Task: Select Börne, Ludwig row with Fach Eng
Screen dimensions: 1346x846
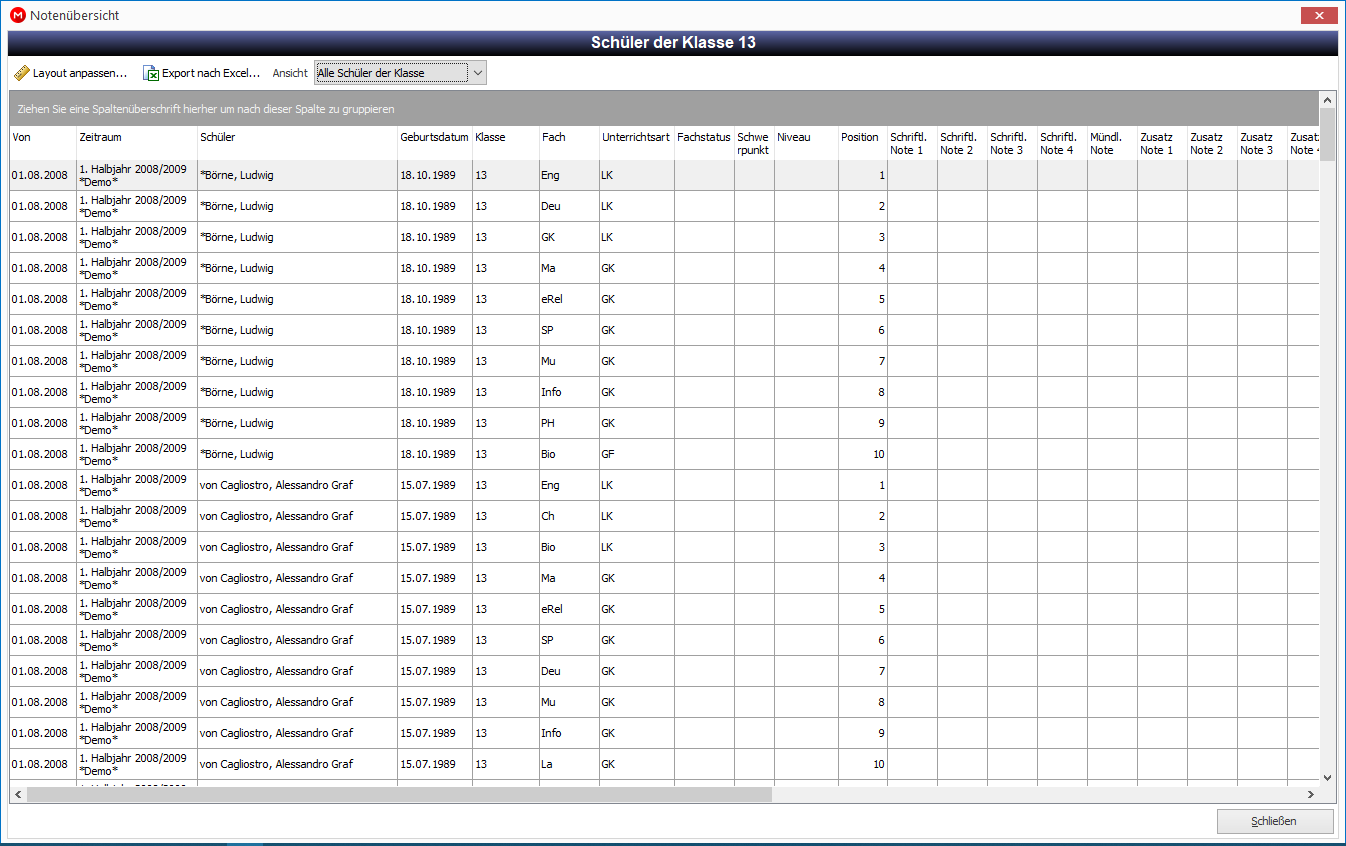Action: (x=664, y=175)
